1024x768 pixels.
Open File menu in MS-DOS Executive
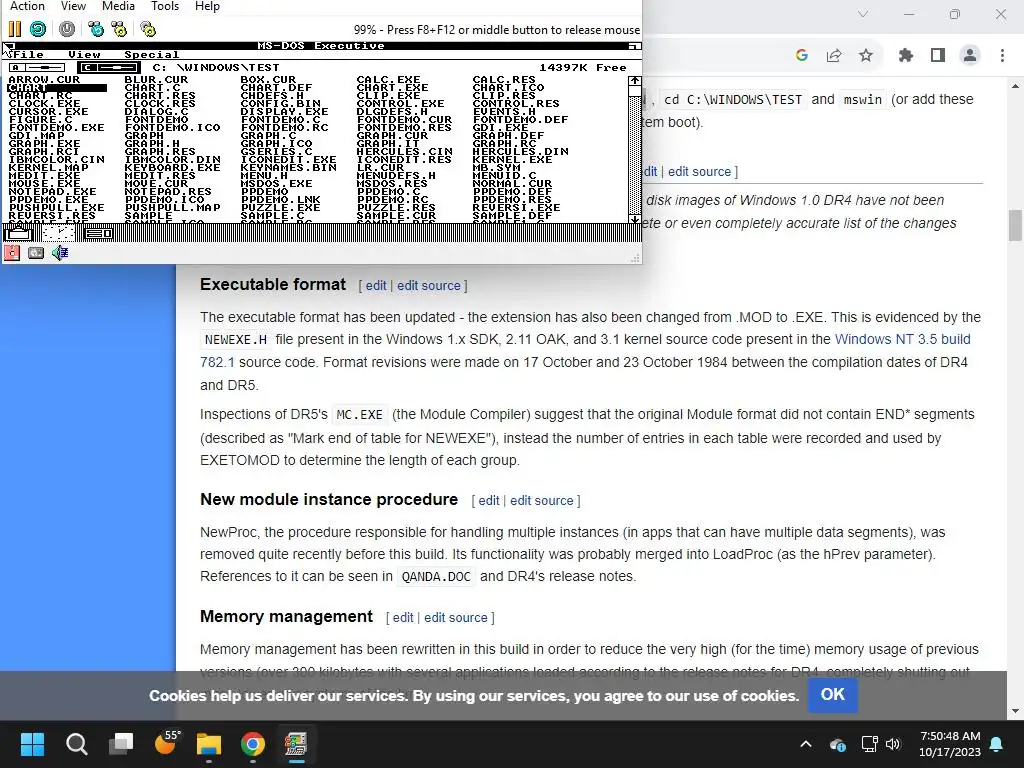click(29, 55)
